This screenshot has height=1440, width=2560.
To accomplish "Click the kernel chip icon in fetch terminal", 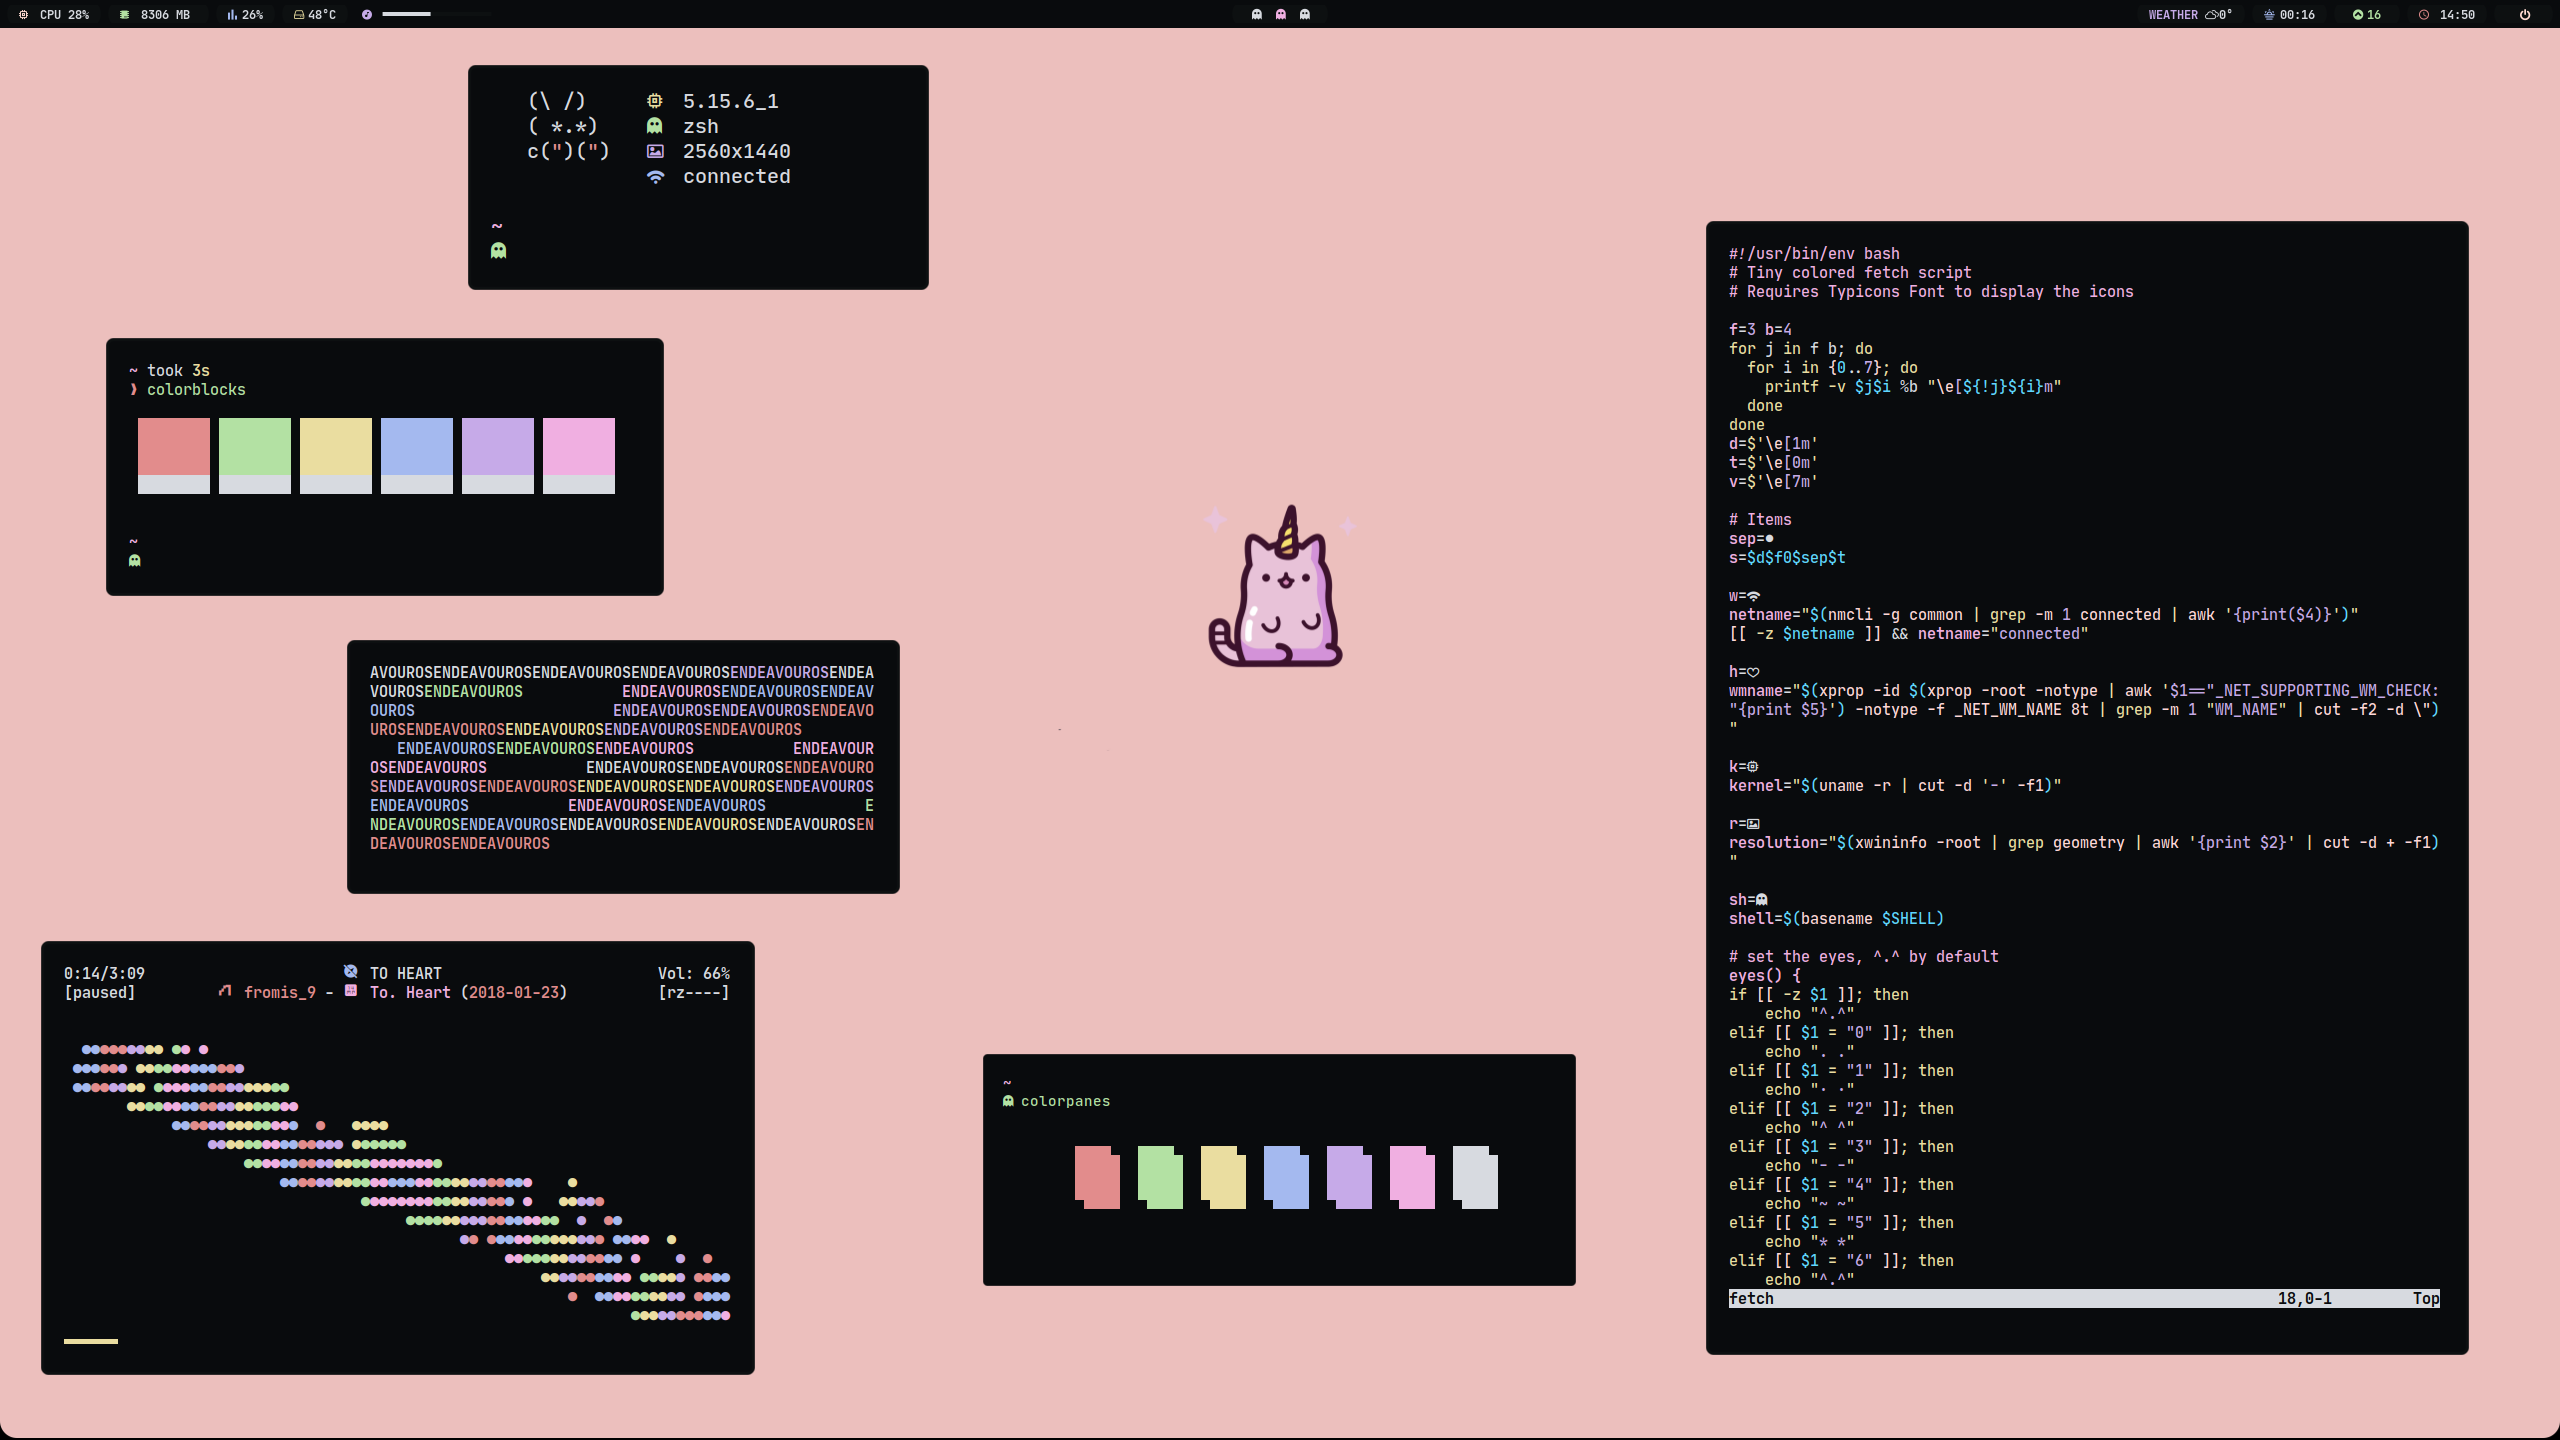I will tap(655, 101).
